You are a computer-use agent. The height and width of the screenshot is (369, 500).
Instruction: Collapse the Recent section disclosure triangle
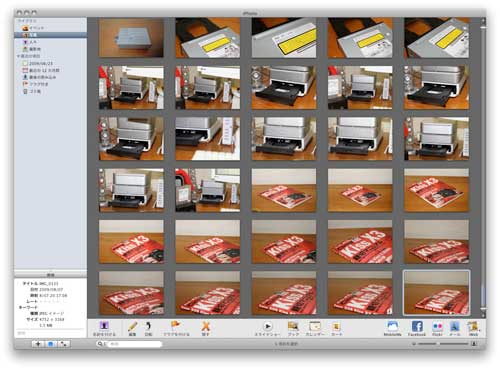pos(18,56)
